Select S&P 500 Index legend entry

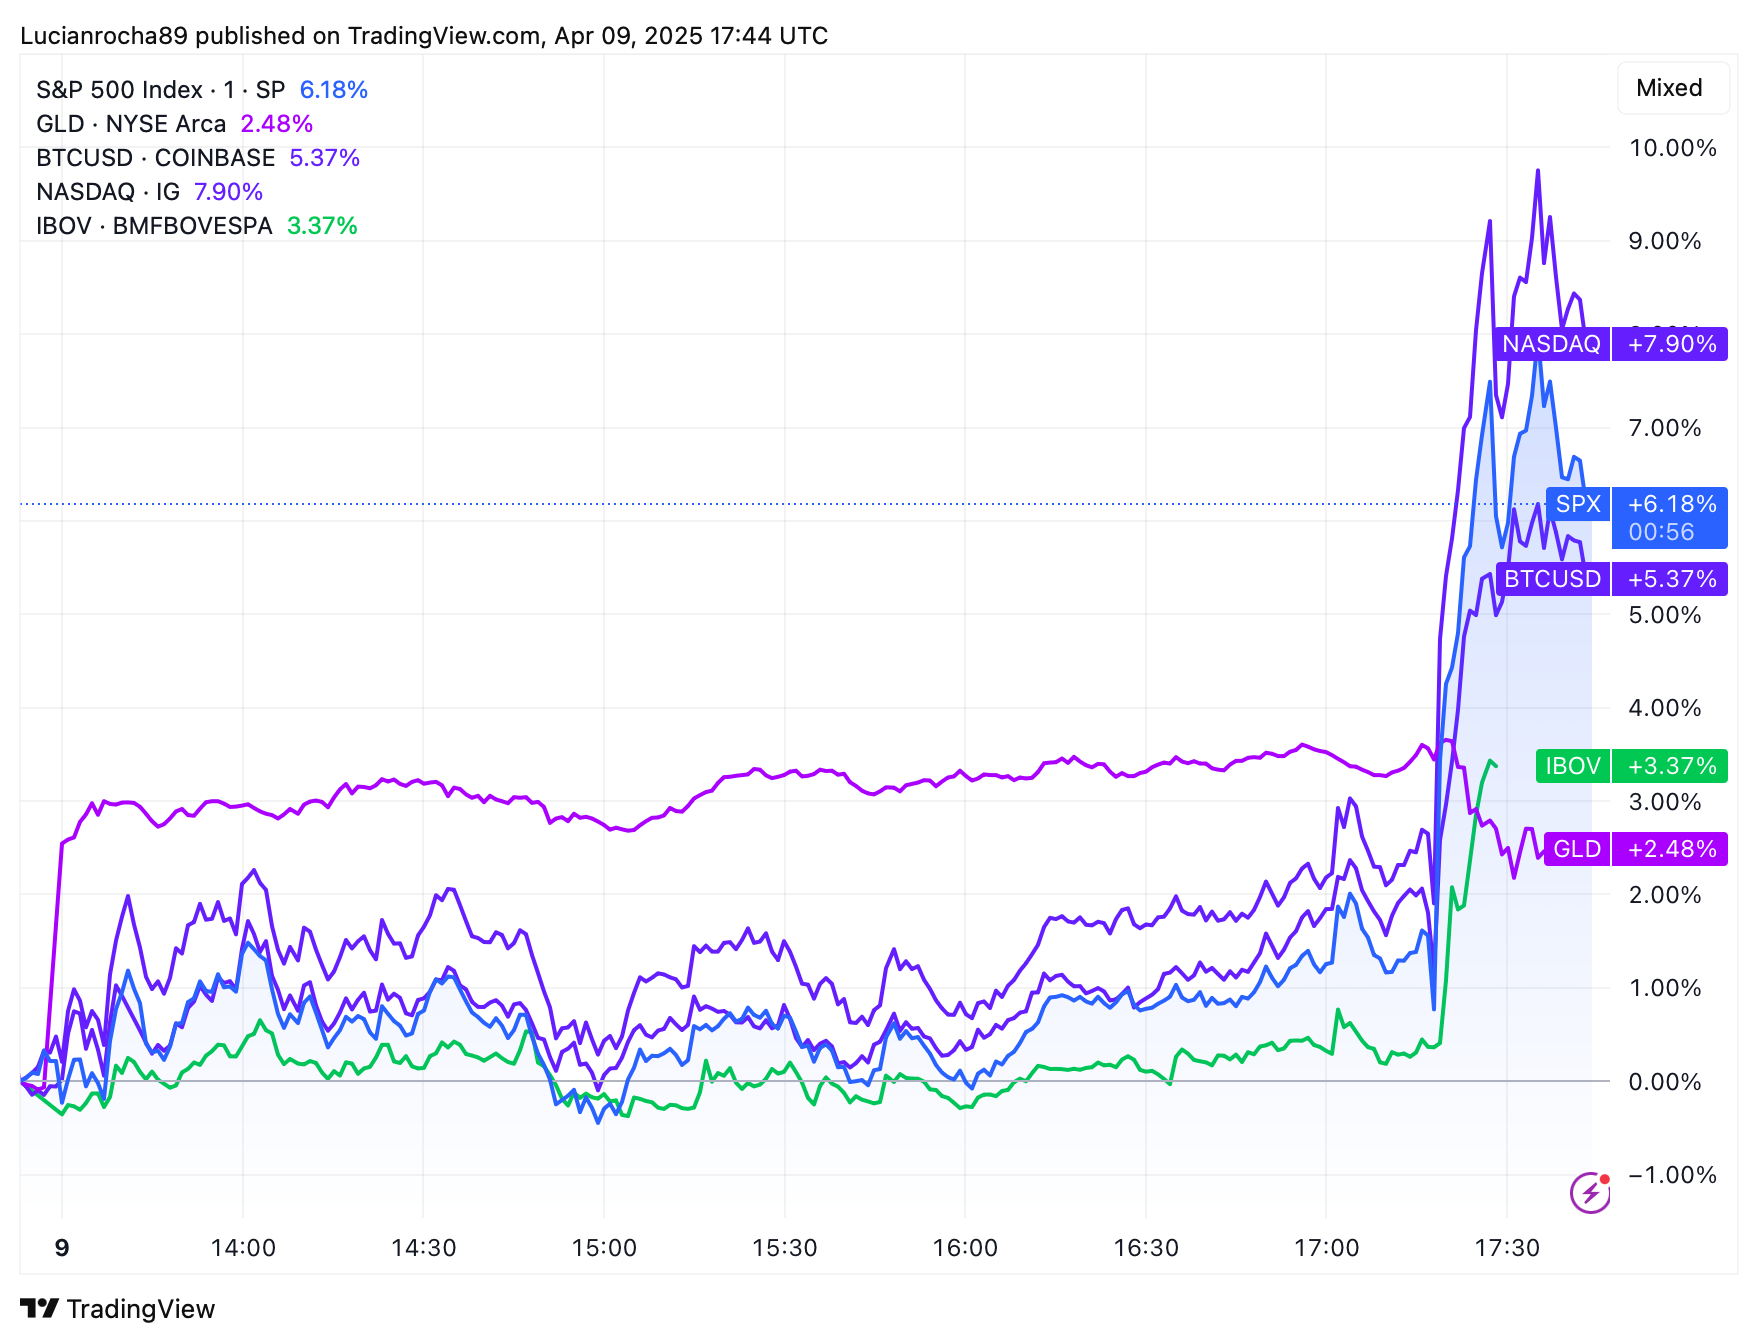[x=160, y=90]
